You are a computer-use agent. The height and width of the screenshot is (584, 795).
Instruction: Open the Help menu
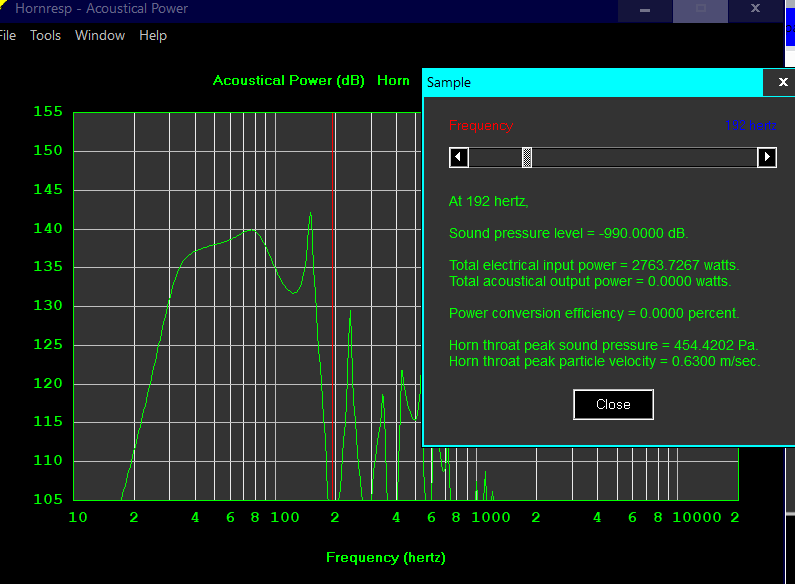click(x=153, y=35)
